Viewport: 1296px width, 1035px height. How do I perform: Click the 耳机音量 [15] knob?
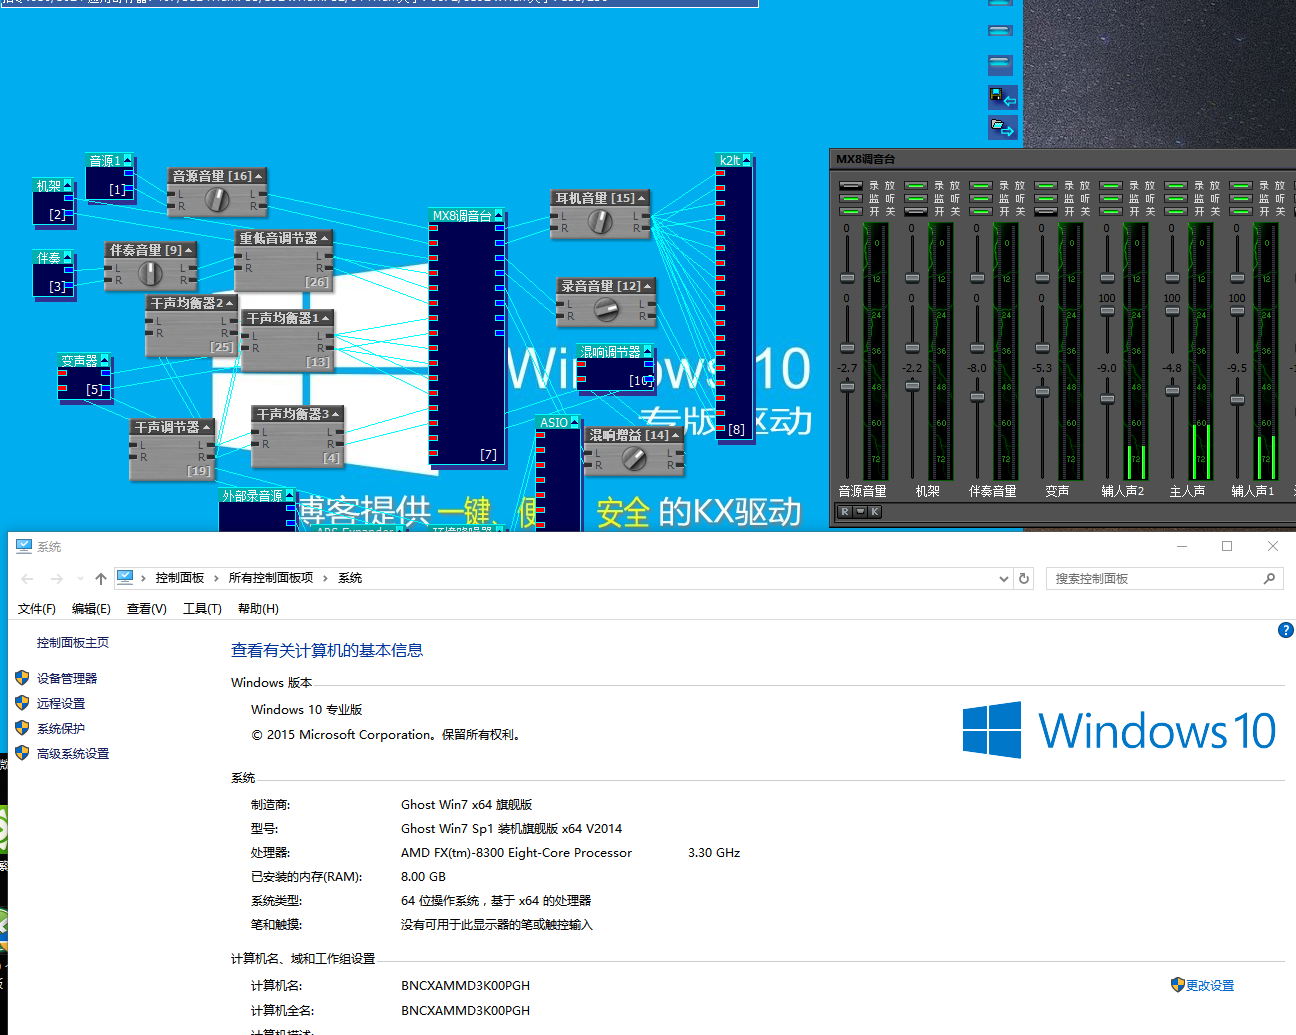click(600, 221)
